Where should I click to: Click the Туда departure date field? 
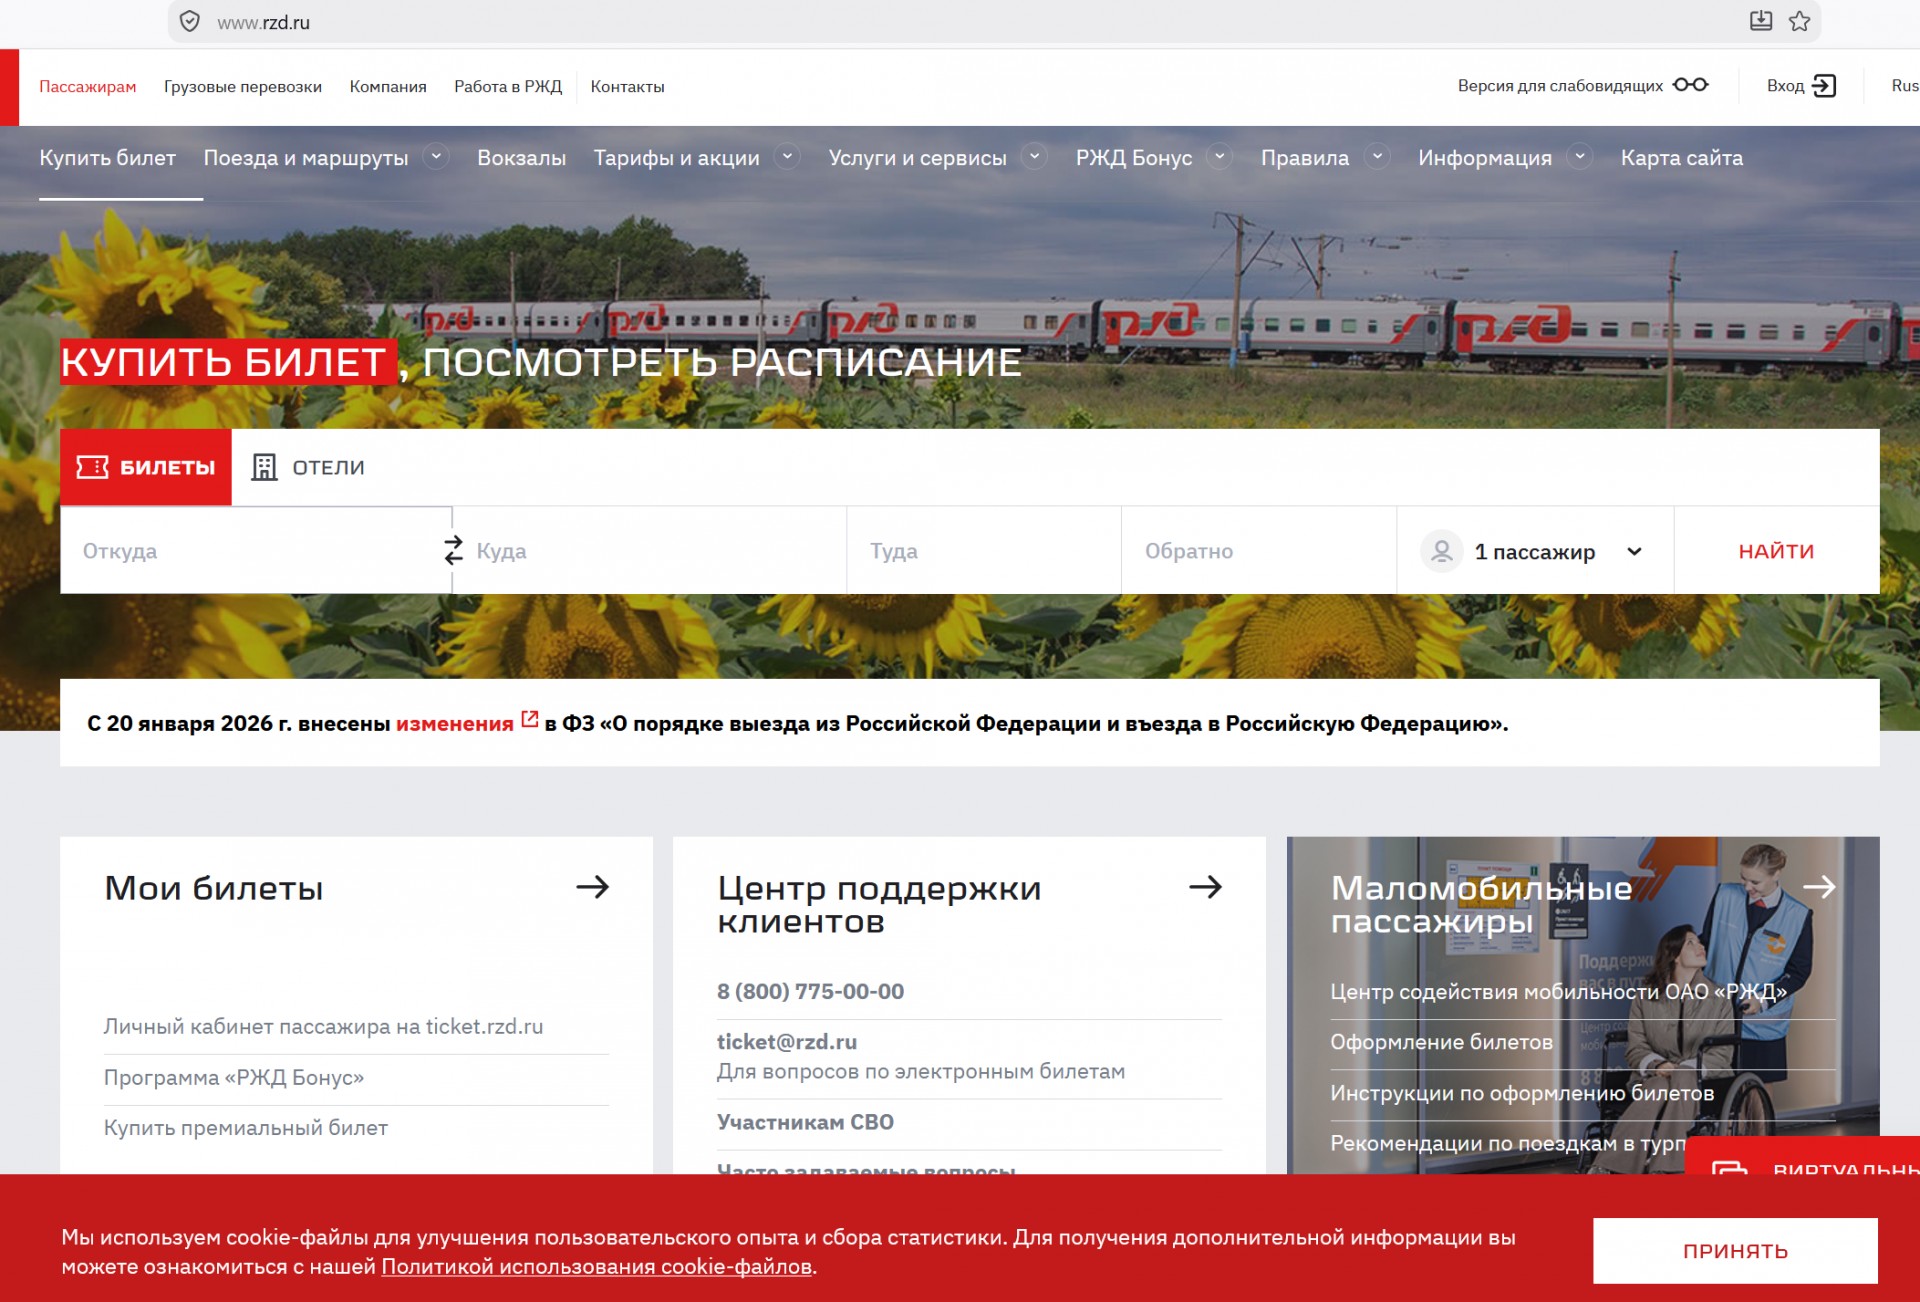(984, 551)
